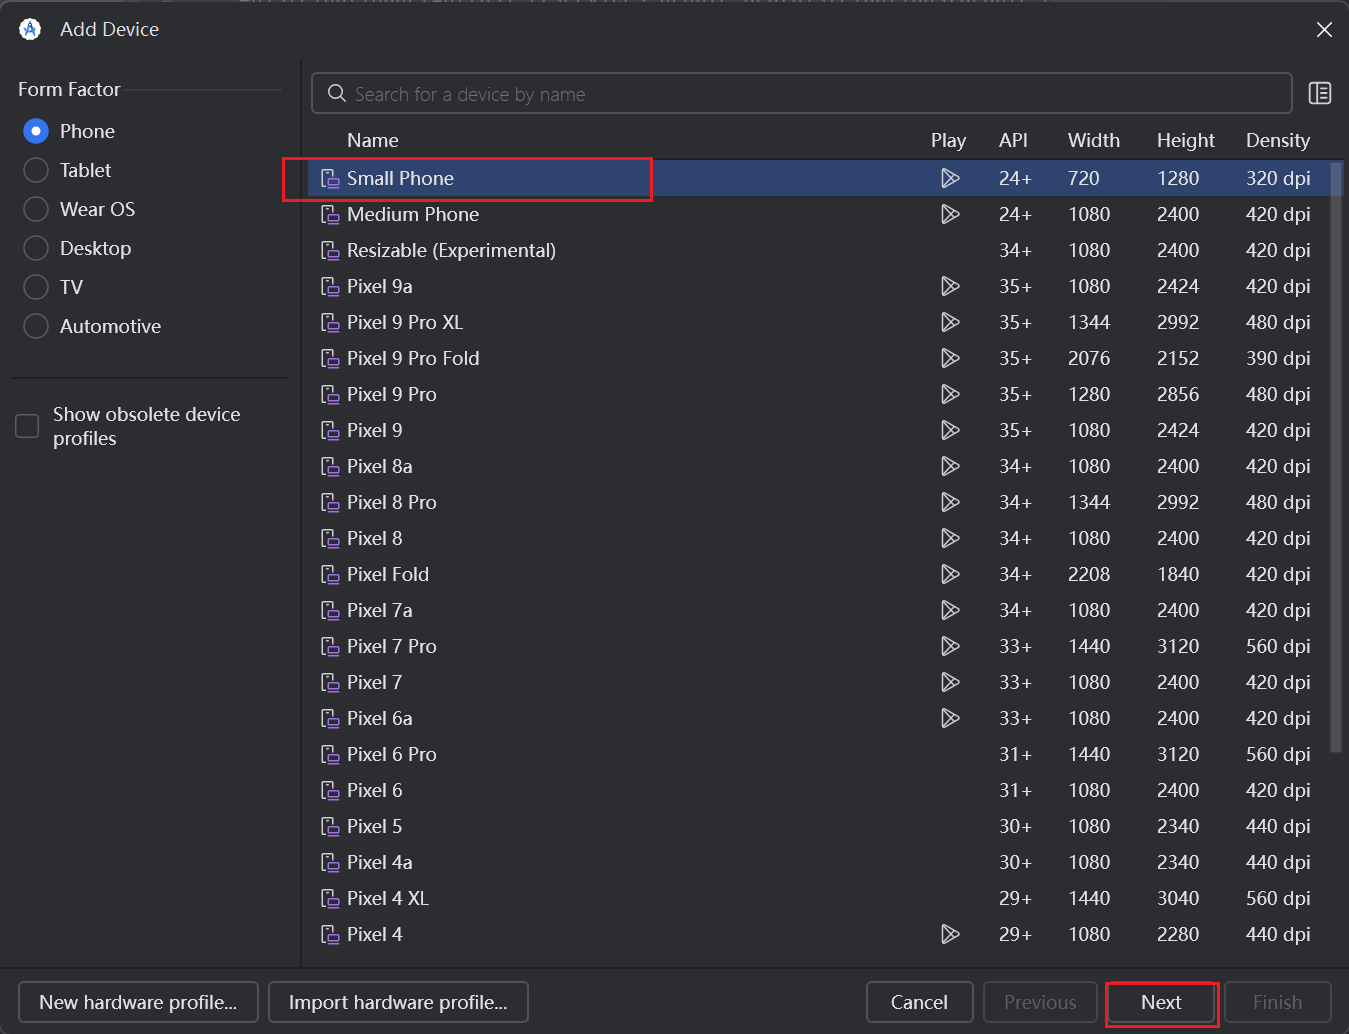Click the device icon beside Resizable (Experimental)
Image resolution: width=1349 pixels, height=1034 pixels.
coord(330,250)
